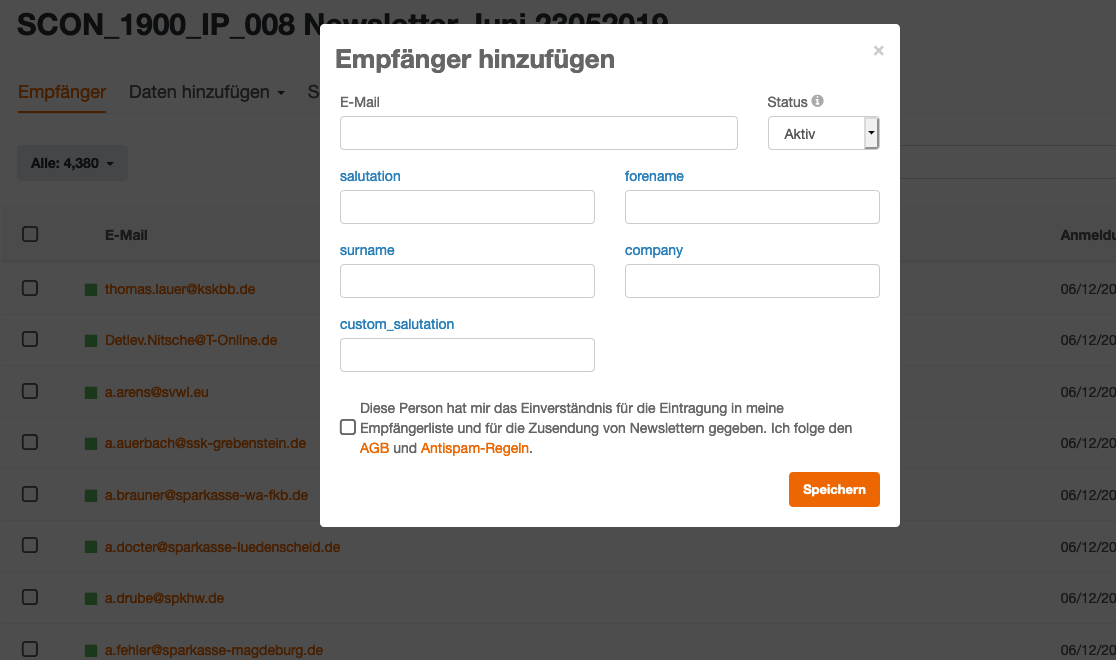Open the Antispam-Regeln link
Viewport: 1116px width, 660px height.
(474, 449)
